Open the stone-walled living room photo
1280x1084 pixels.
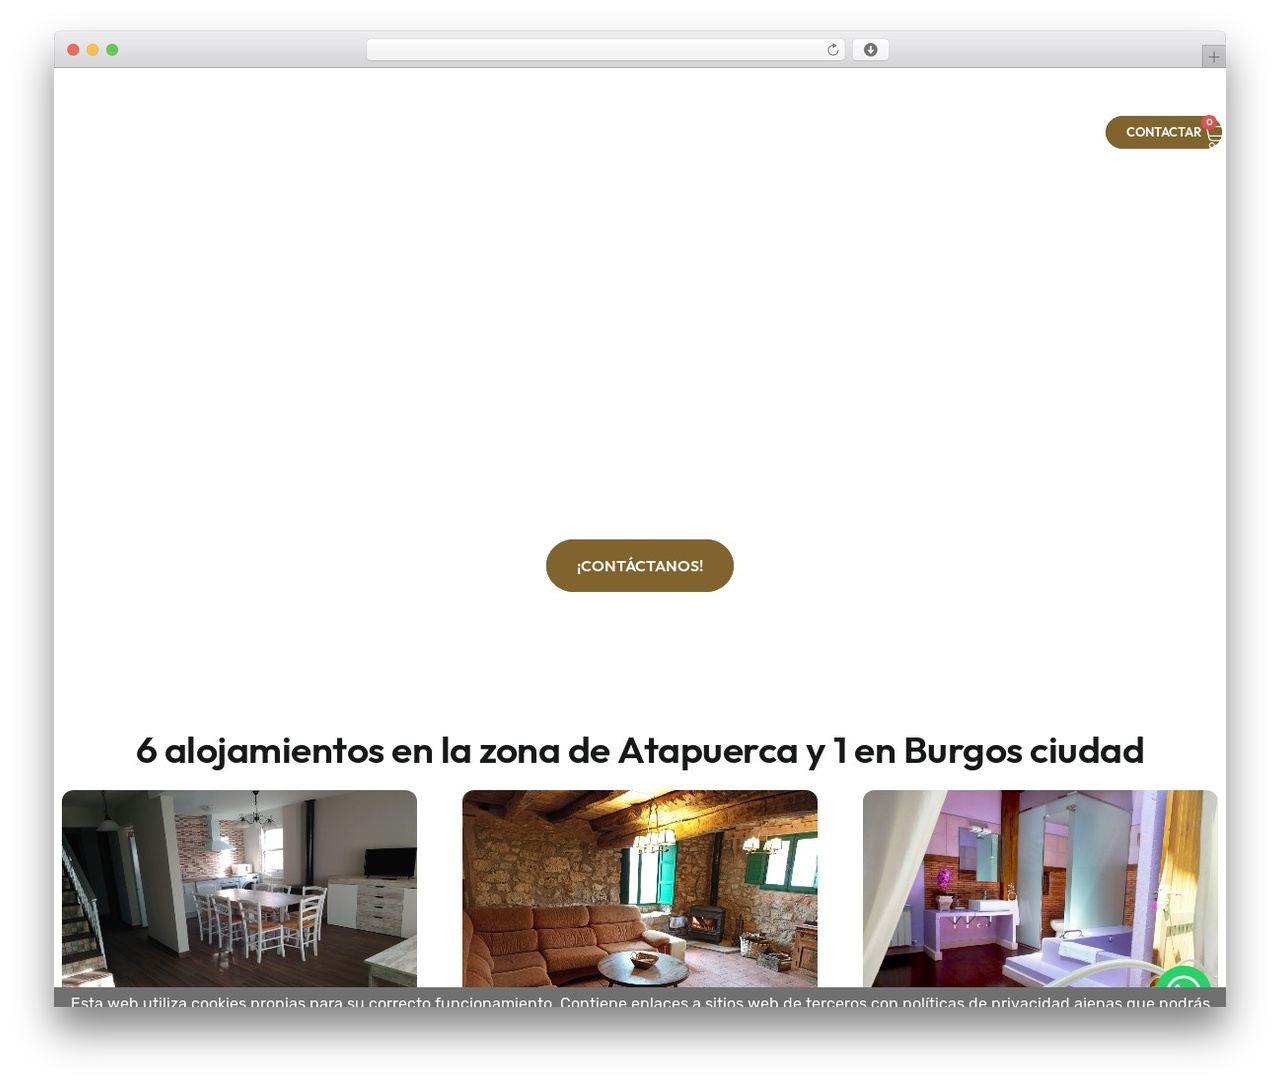[x=640, y=889]
